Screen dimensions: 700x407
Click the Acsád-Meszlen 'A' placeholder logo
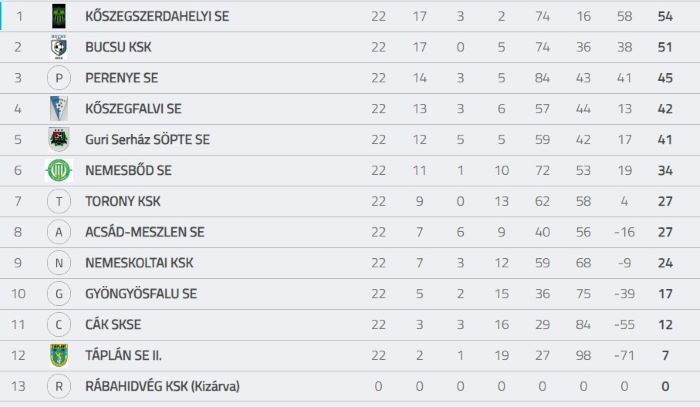pyautogui.click(x=59, y=232)
